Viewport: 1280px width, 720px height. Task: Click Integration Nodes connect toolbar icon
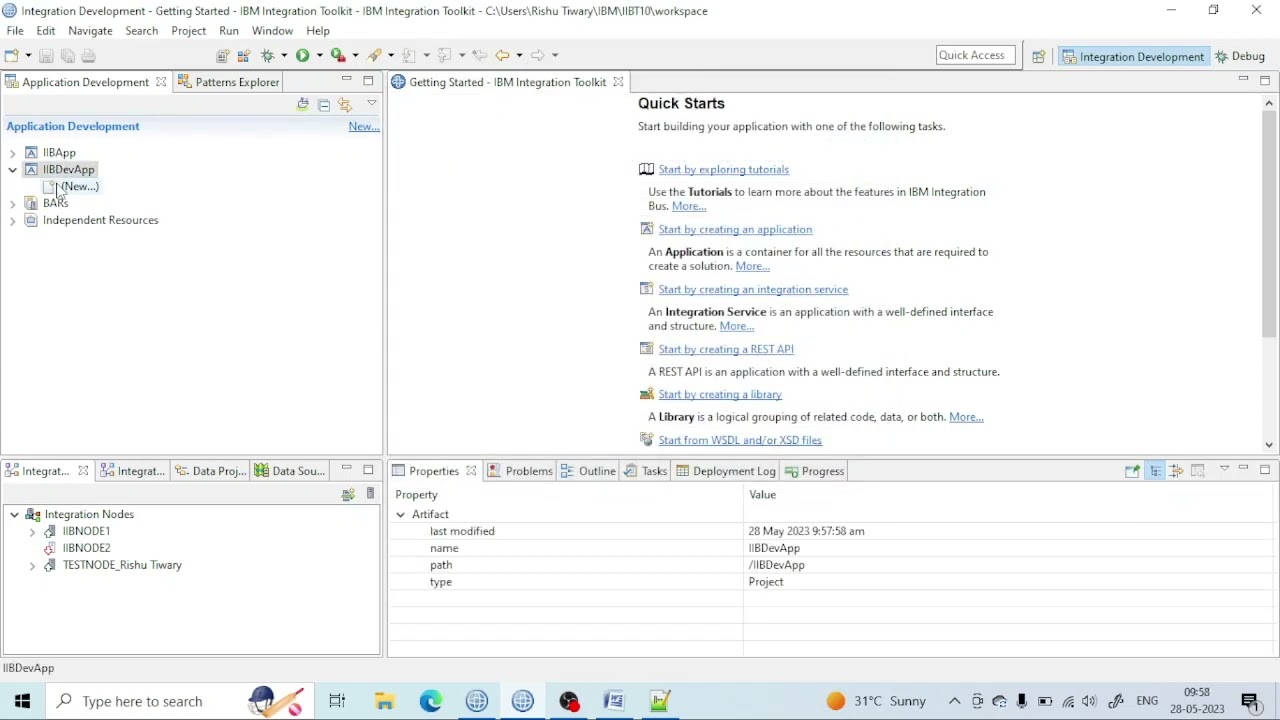point(348,494)
